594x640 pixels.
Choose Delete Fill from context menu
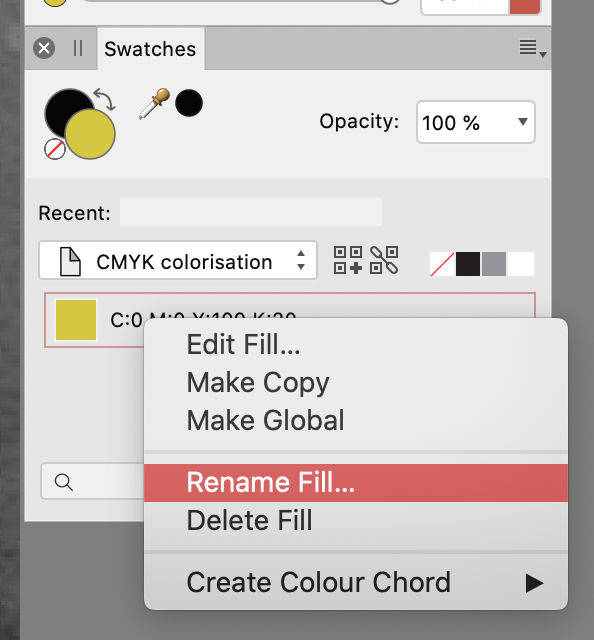pos(356,520)
